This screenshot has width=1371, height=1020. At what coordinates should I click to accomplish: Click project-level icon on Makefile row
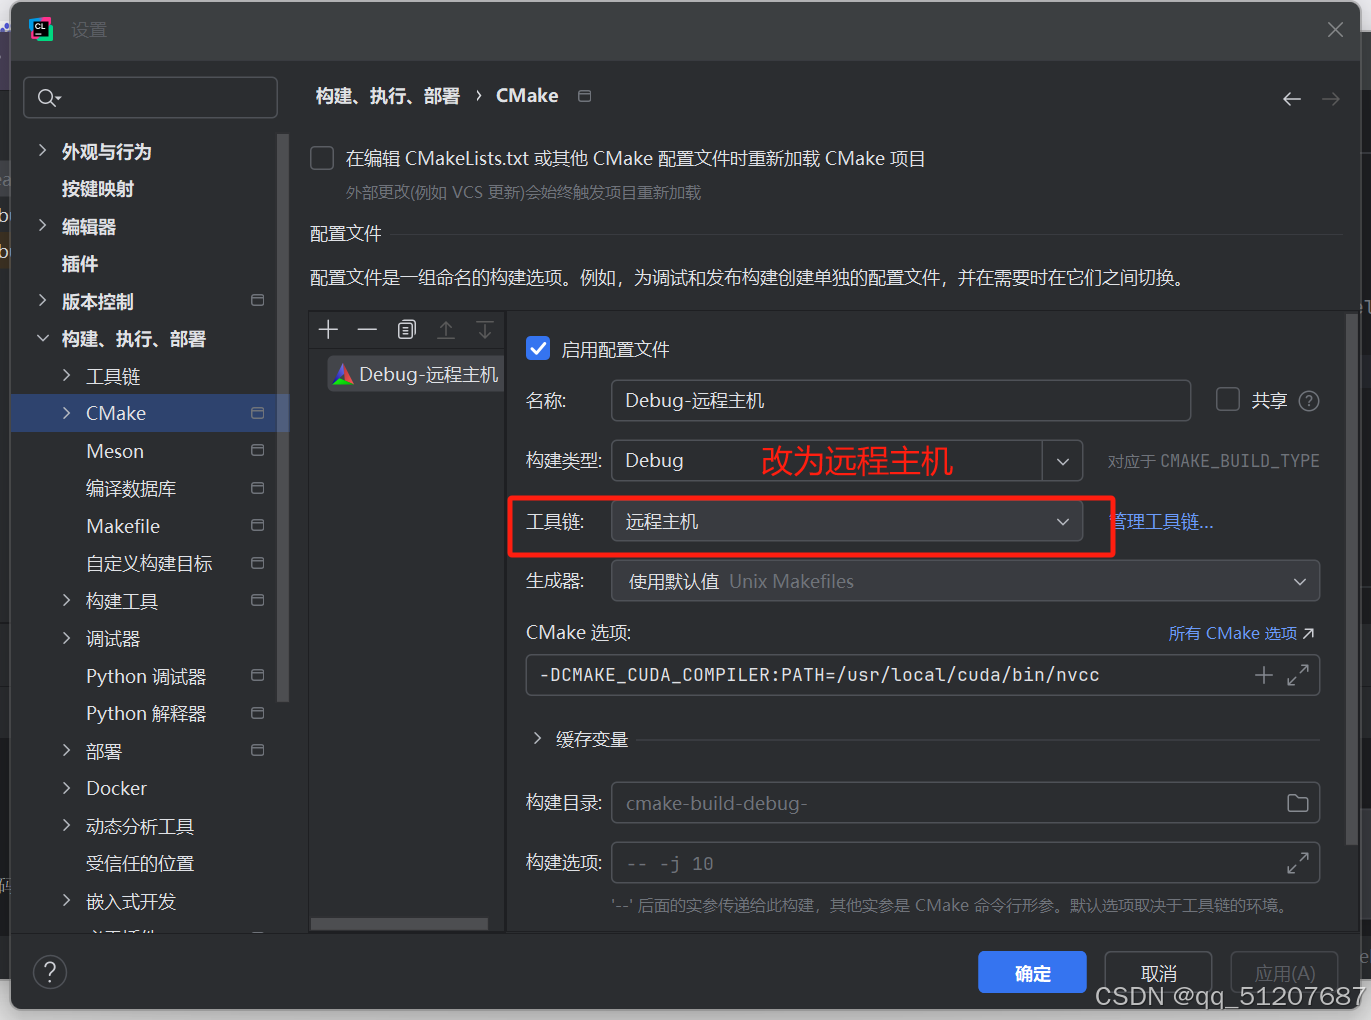coord(257,525)
